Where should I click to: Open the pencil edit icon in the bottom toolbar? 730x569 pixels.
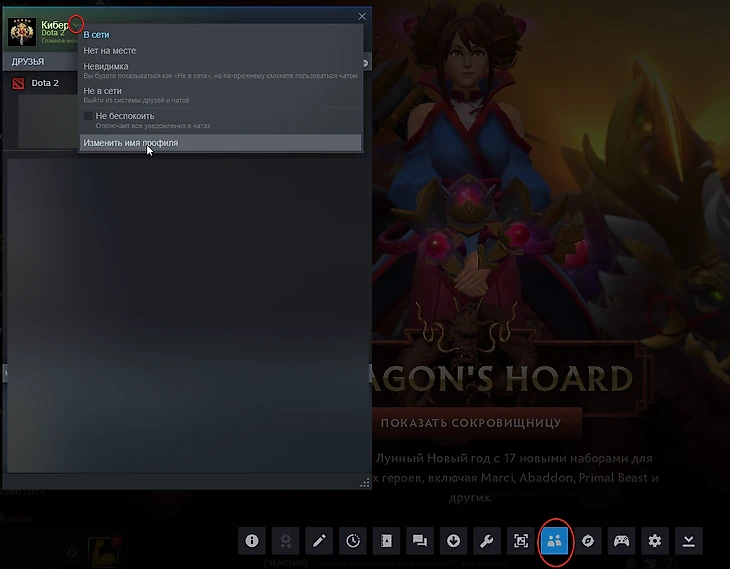click(319, 541)
